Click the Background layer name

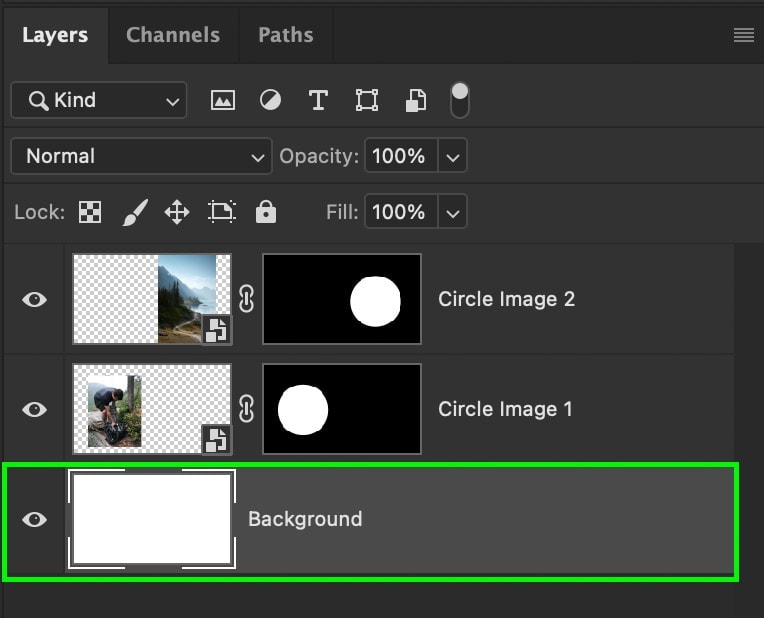coord(305,520)
